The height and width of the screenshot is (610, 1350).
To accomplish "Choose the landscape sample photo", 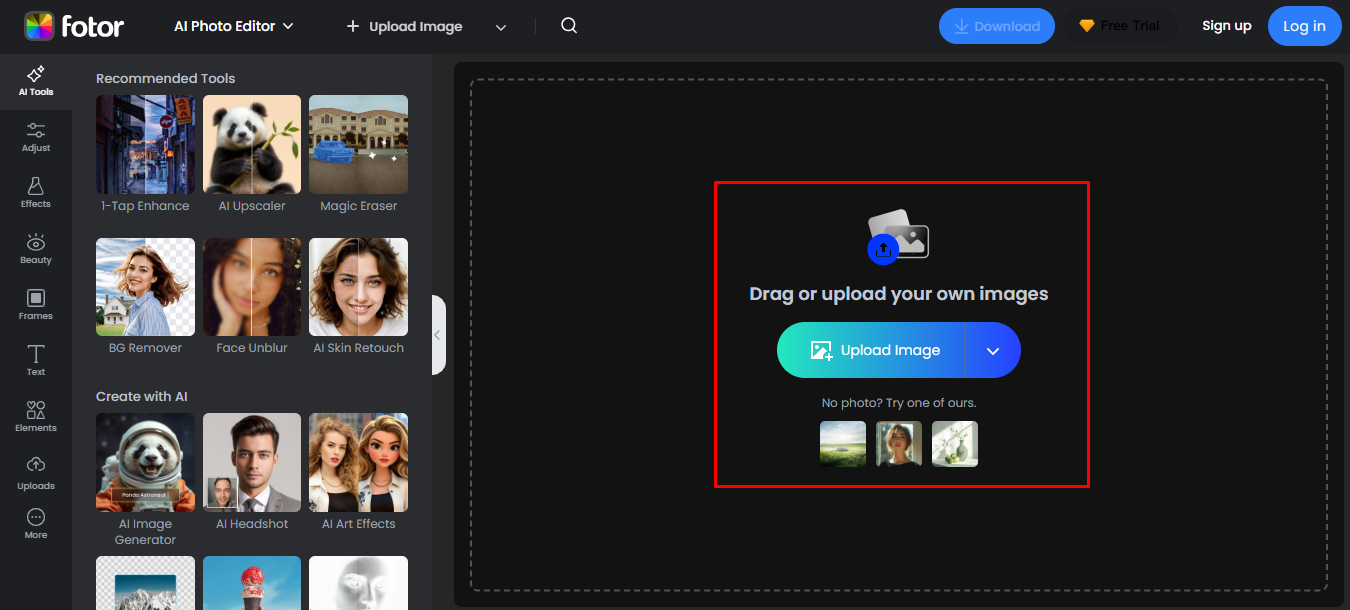I will coord(843,444).
